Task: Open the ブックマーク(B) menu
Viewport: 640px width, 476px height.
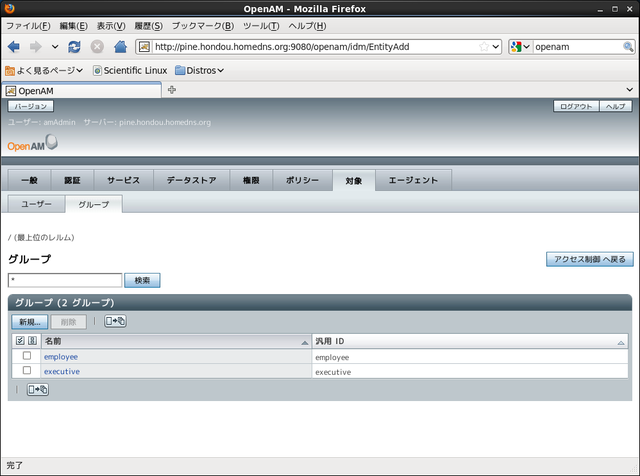Action: [x=202, y=25]
